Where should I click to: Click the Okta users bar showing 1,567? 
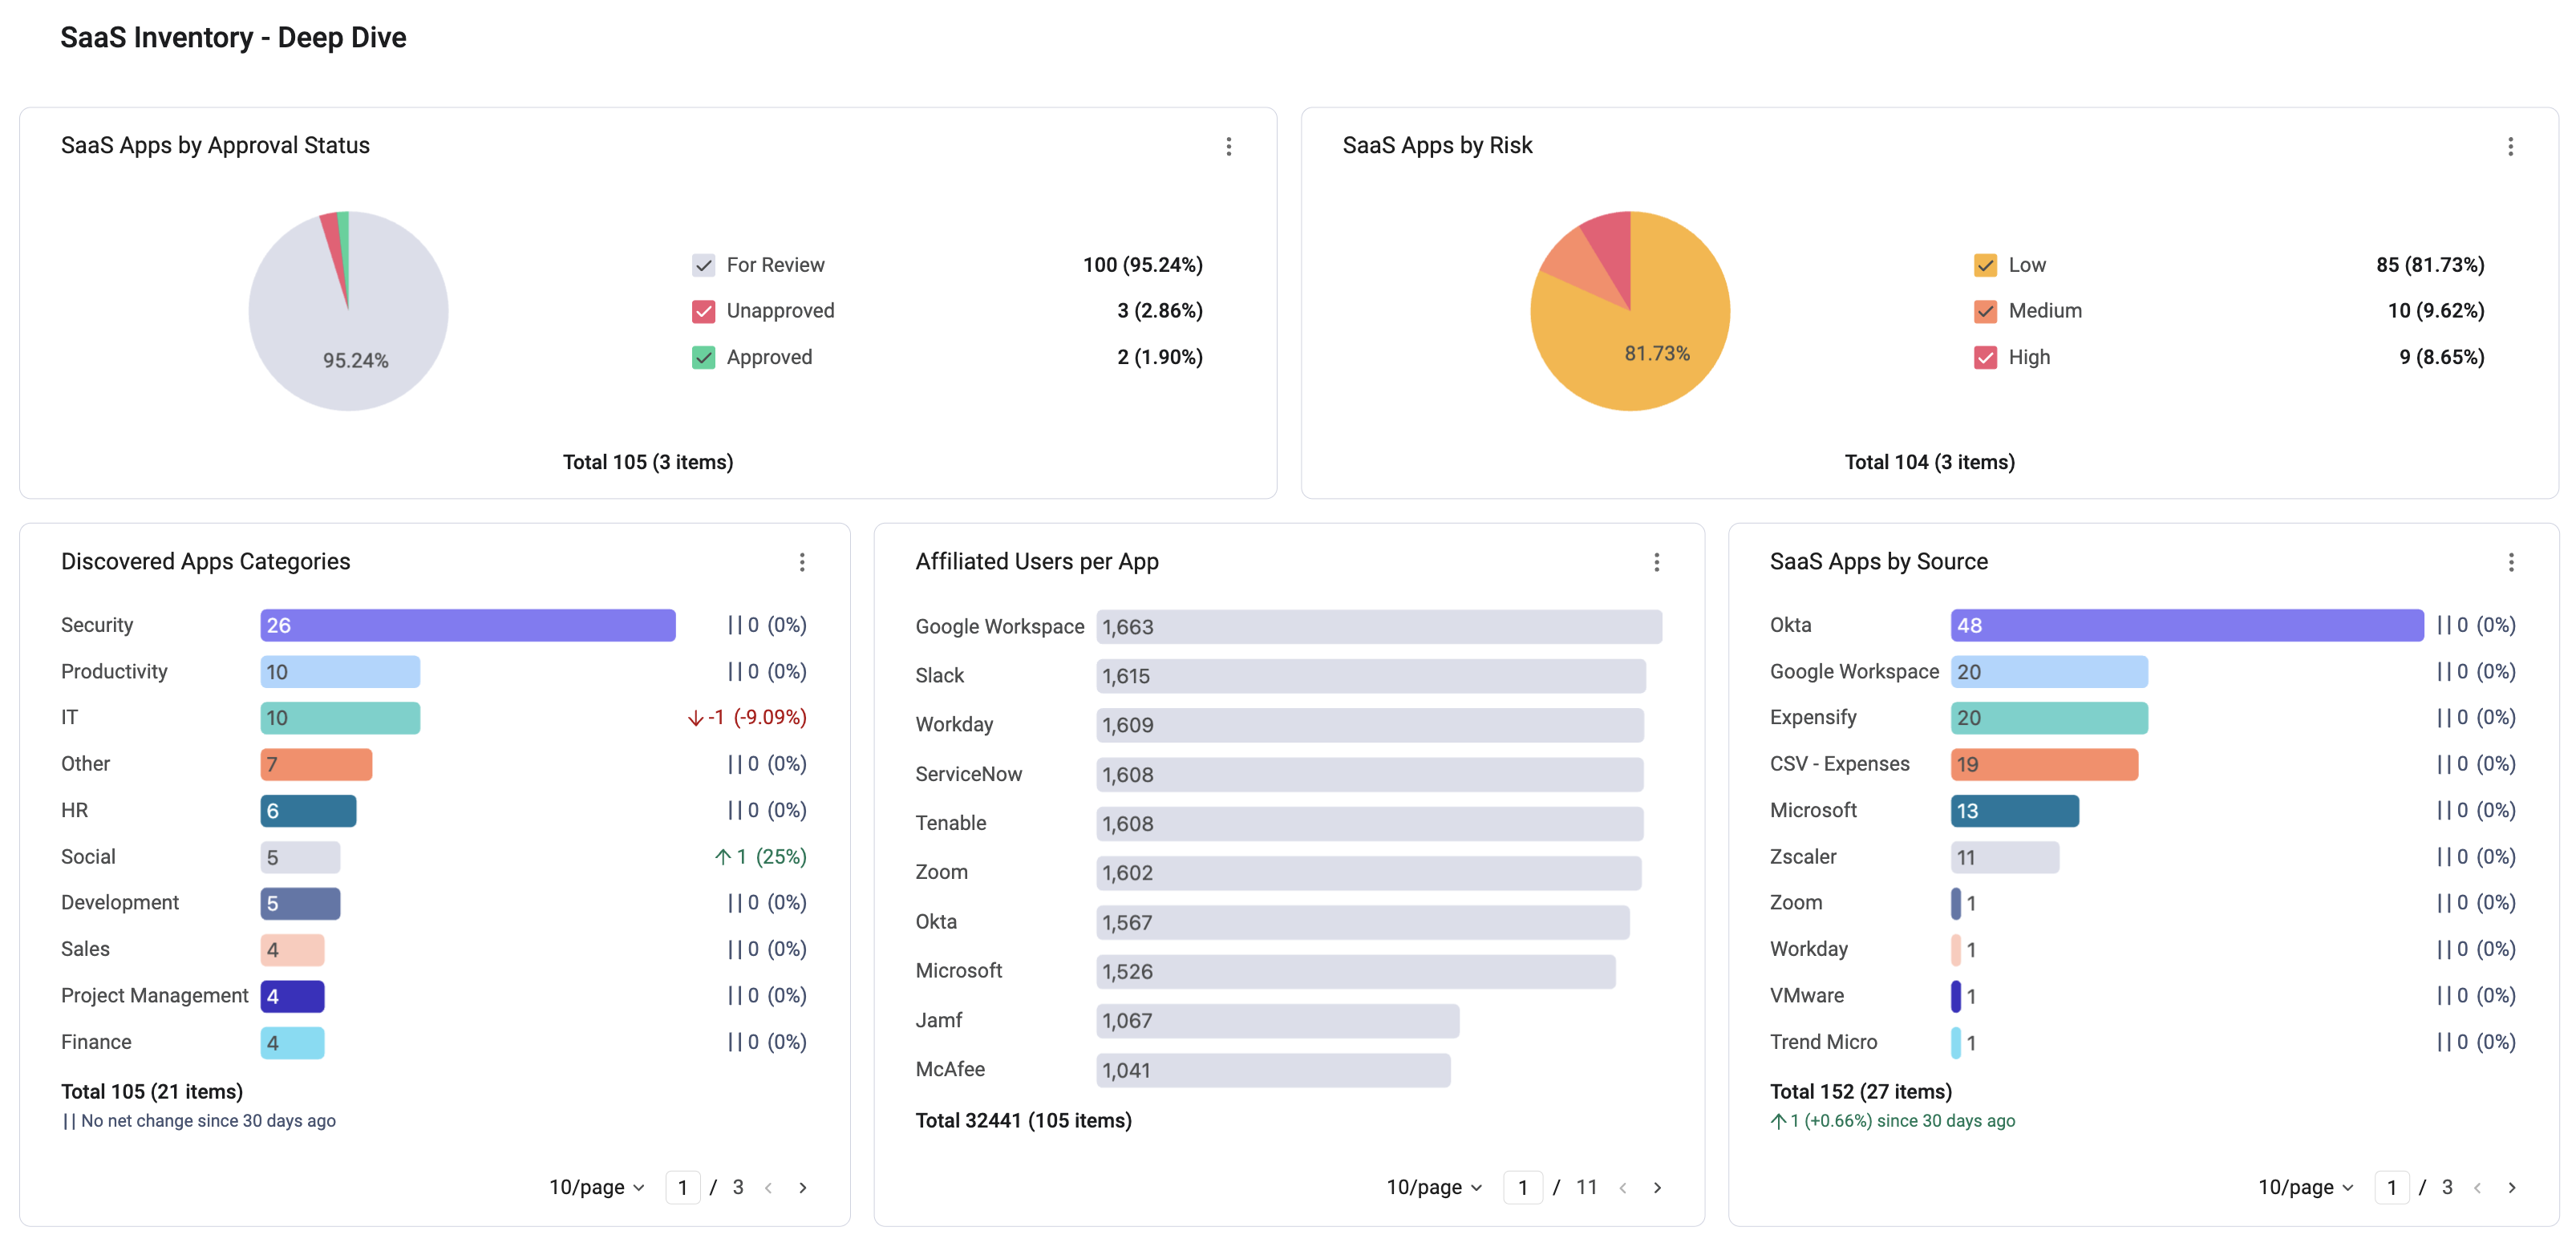(1363, 922)
